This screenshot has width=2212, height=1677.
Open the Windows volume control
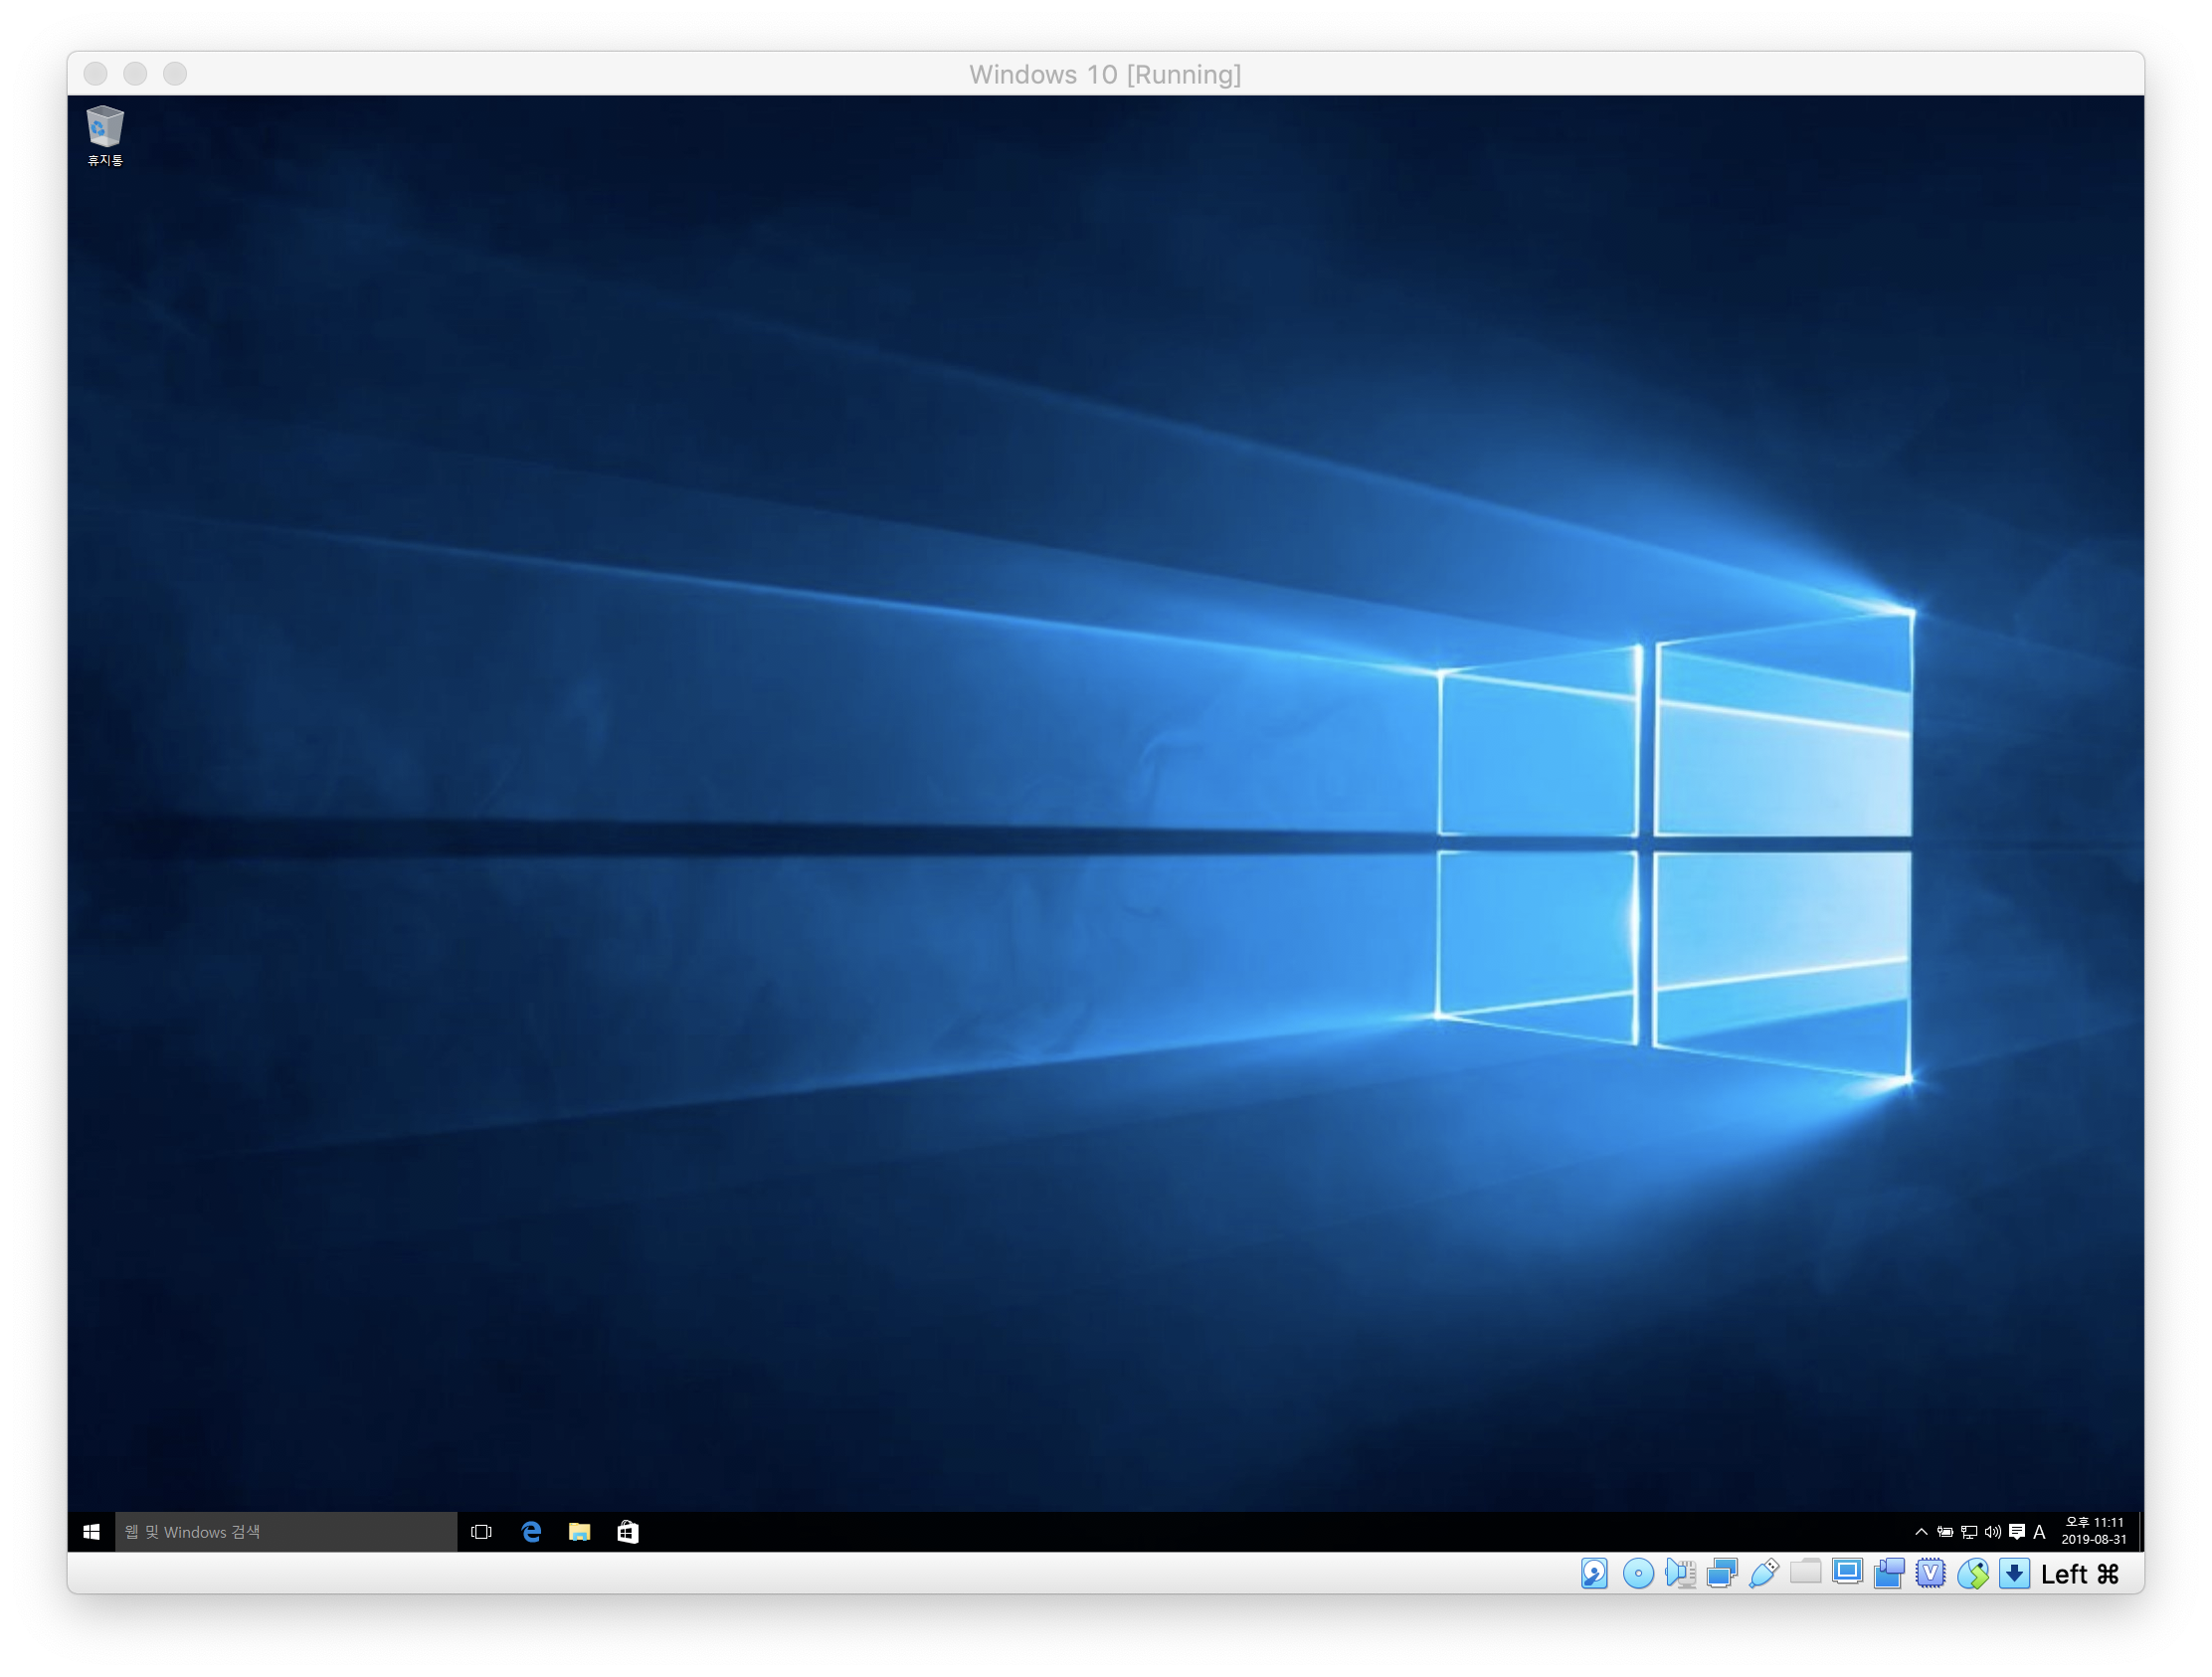click(x=1993, y=1531)
